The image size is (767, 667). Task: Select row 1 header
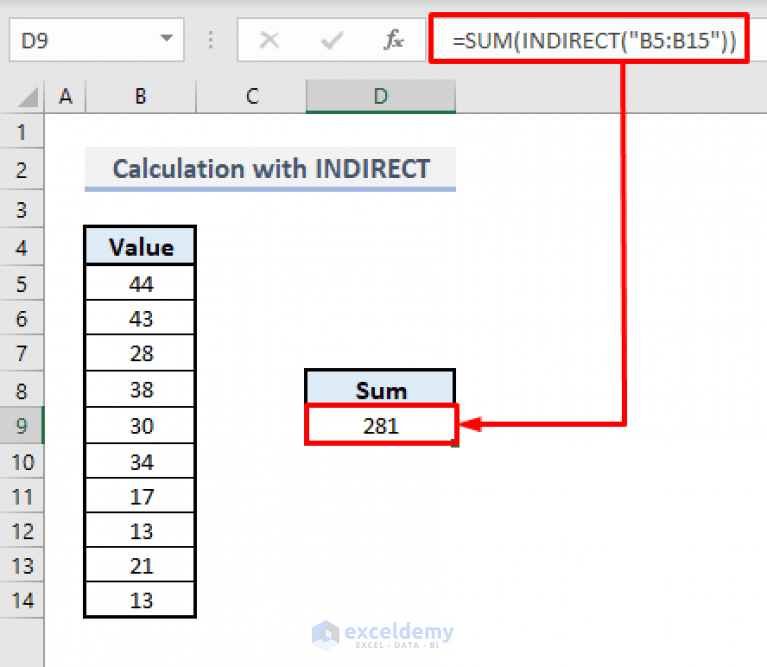coord(22,132)
